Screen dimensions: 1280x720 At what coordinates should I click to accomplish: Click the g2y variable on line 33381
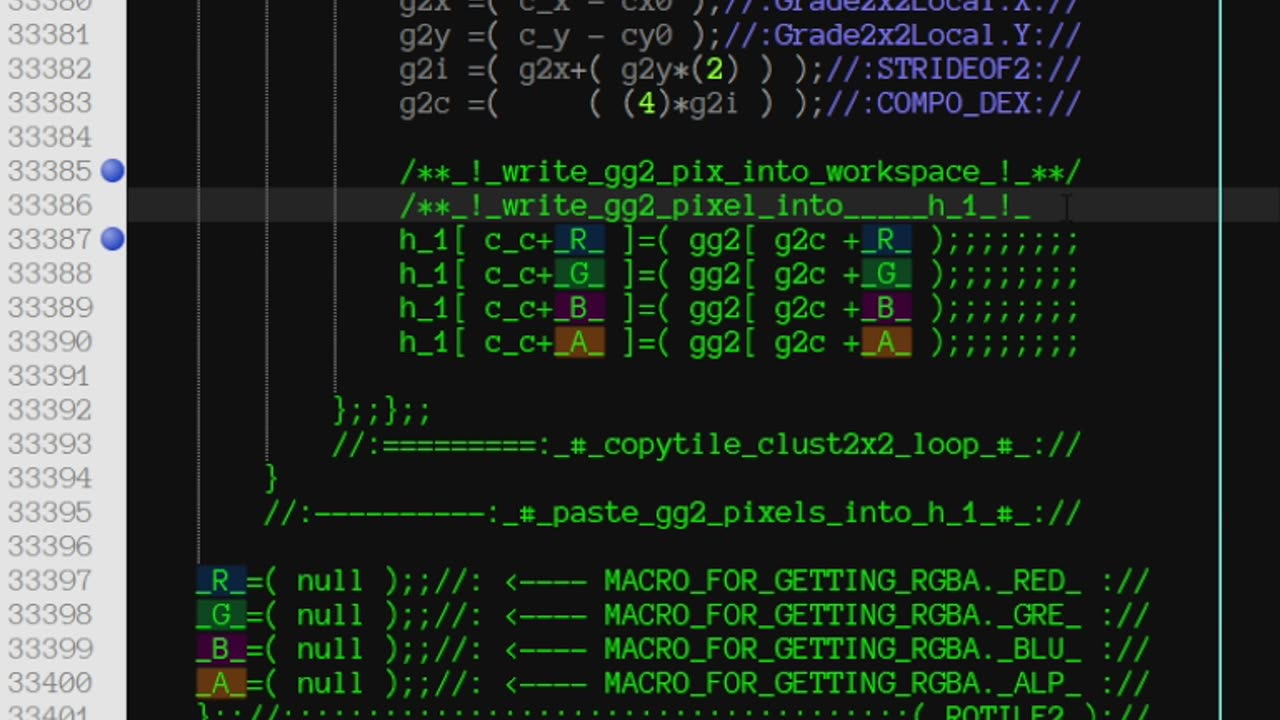[424, 37]
